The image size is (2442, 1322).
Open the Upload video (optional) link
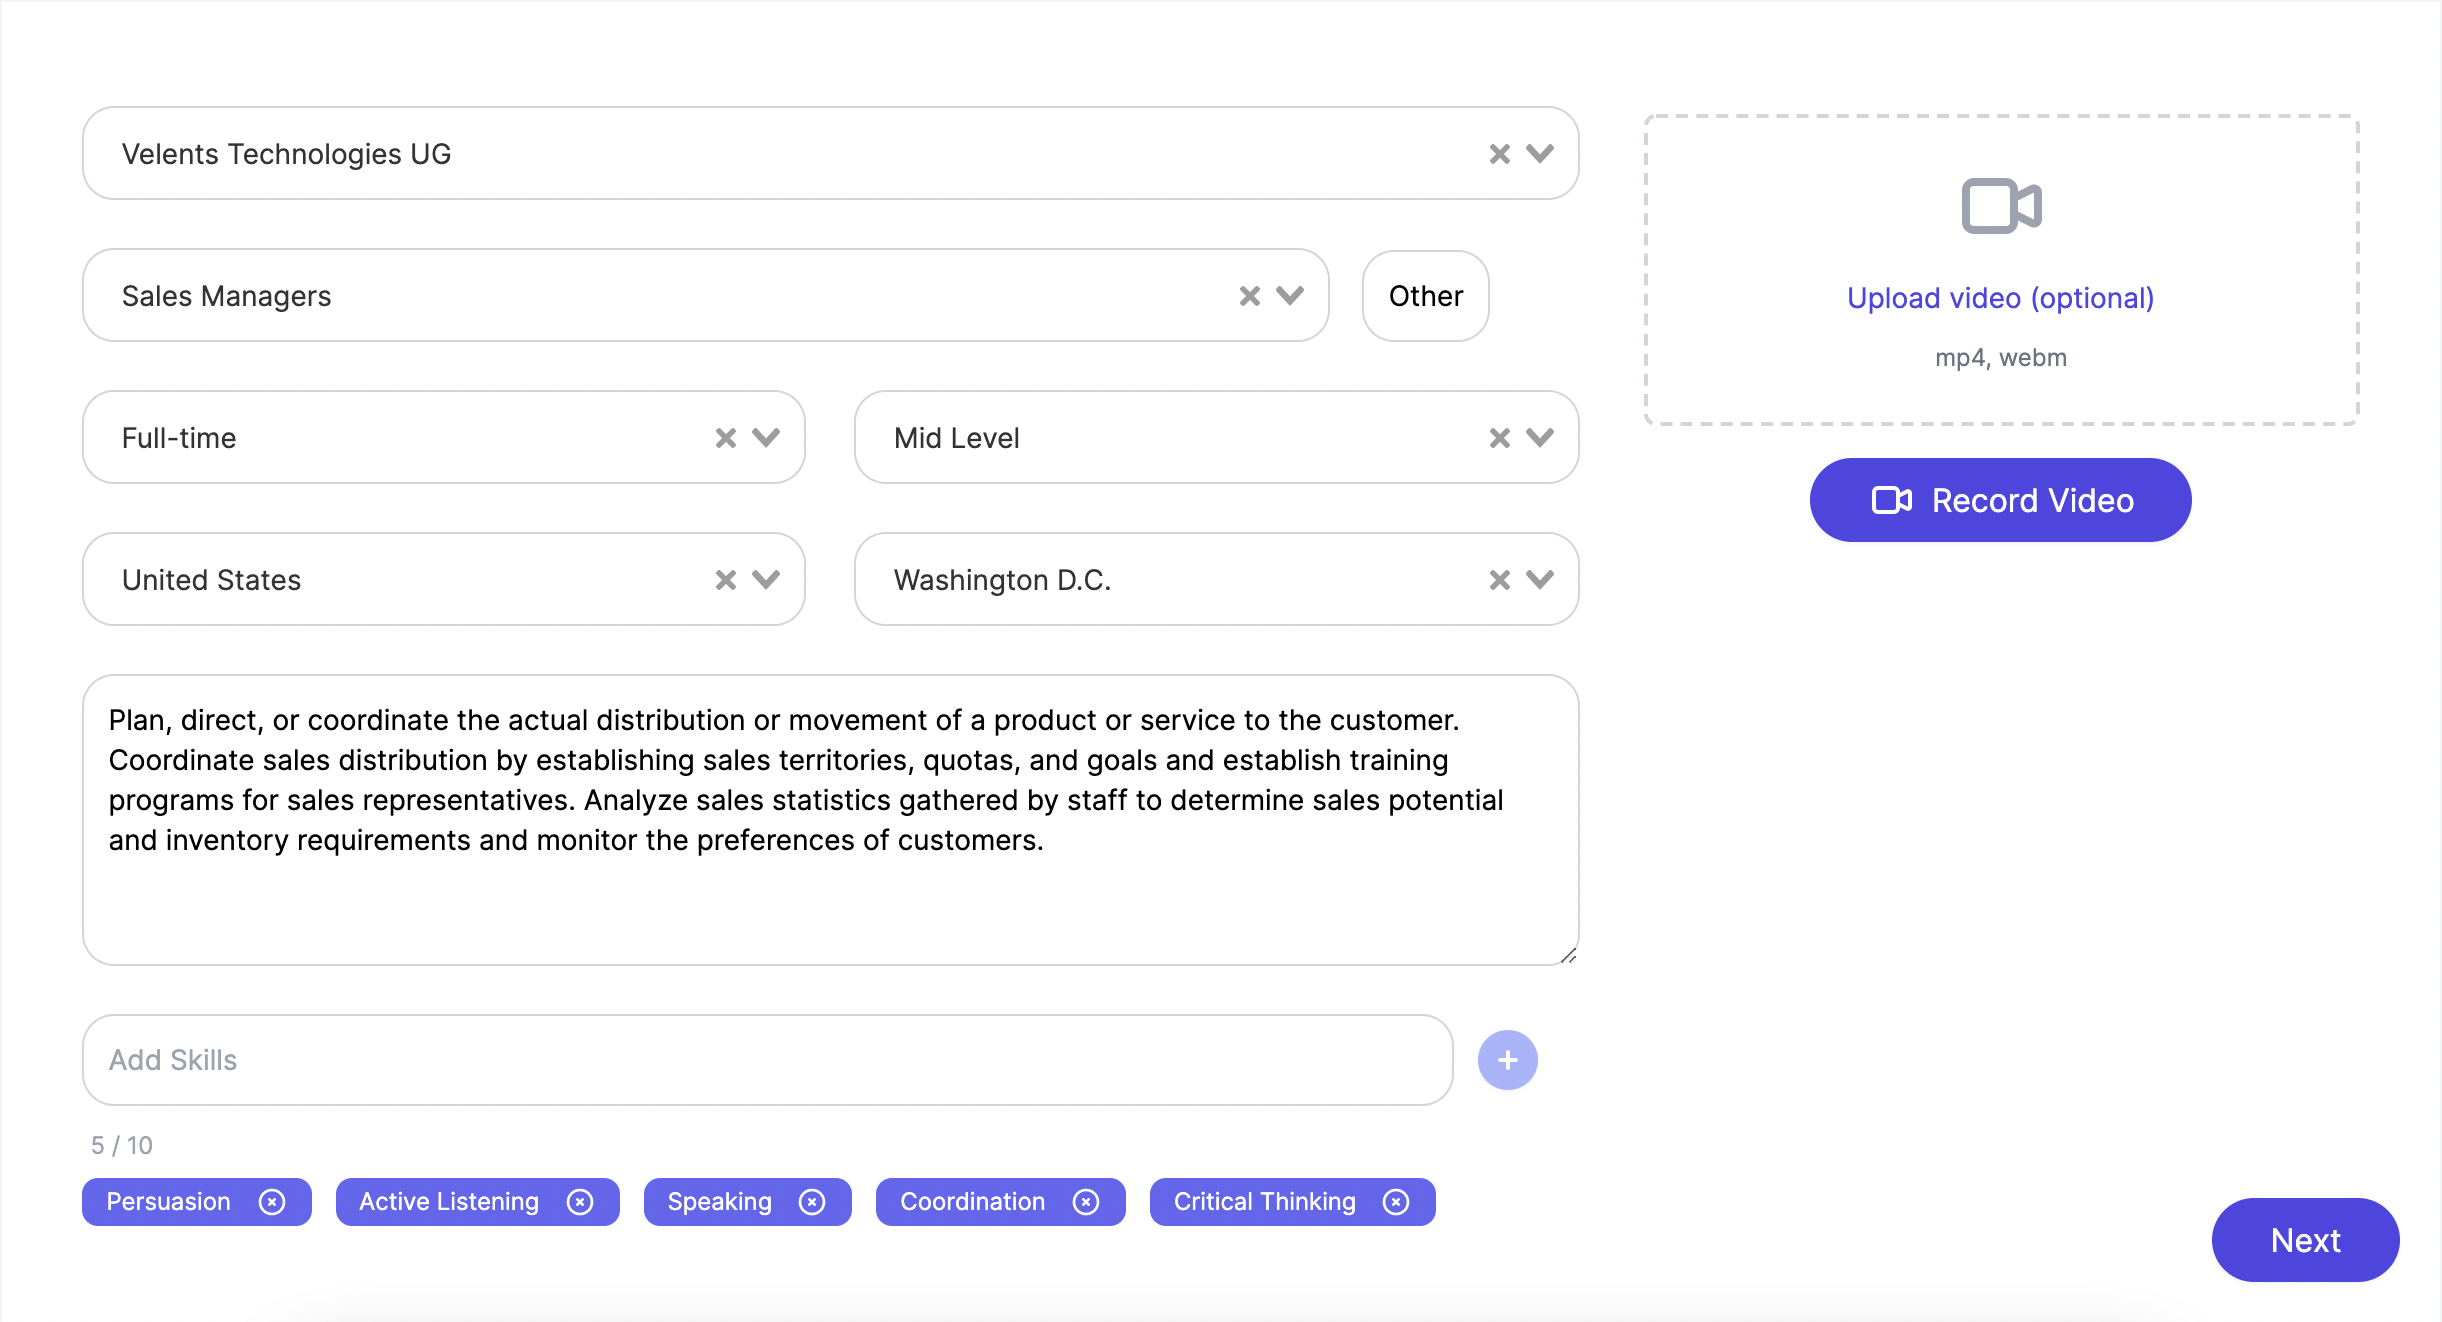click(x=2000, y=298)
